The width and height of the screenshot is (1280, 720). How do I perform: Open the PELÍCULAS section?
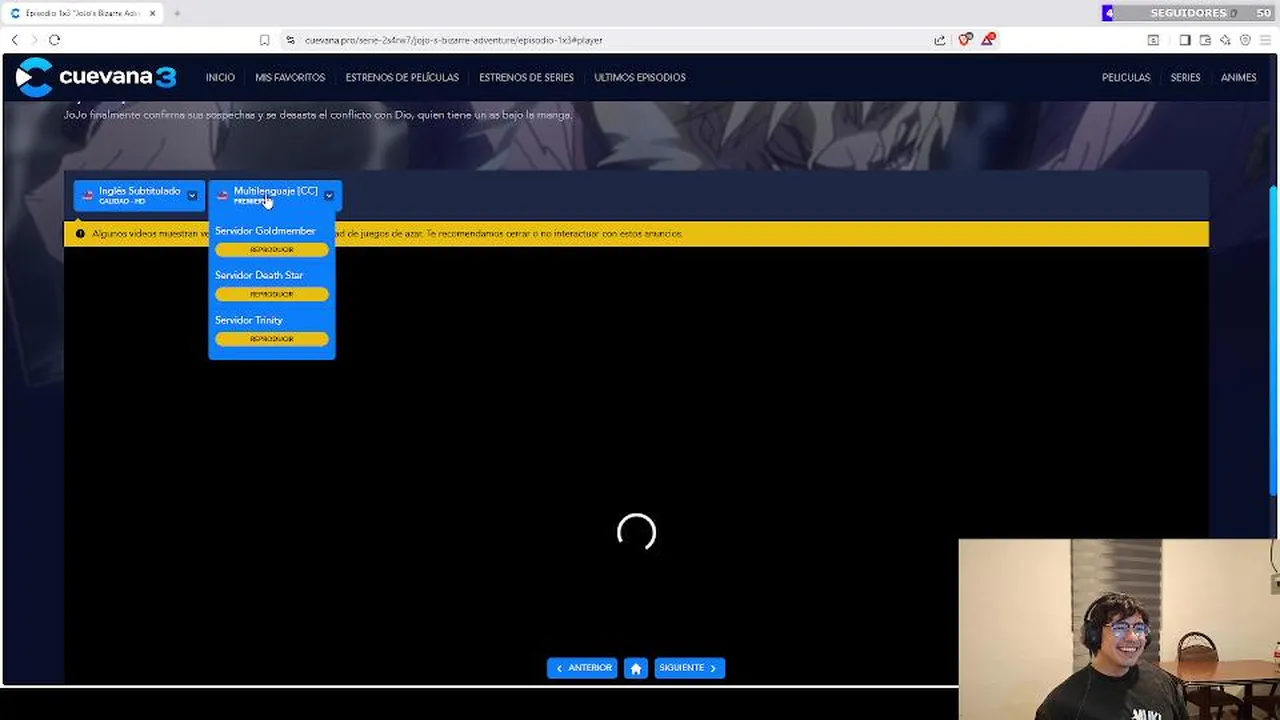[1126, 77]
